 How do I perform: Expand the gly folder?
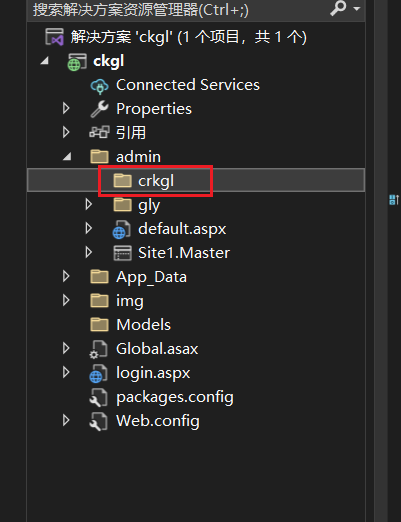[x=89, y=204]
